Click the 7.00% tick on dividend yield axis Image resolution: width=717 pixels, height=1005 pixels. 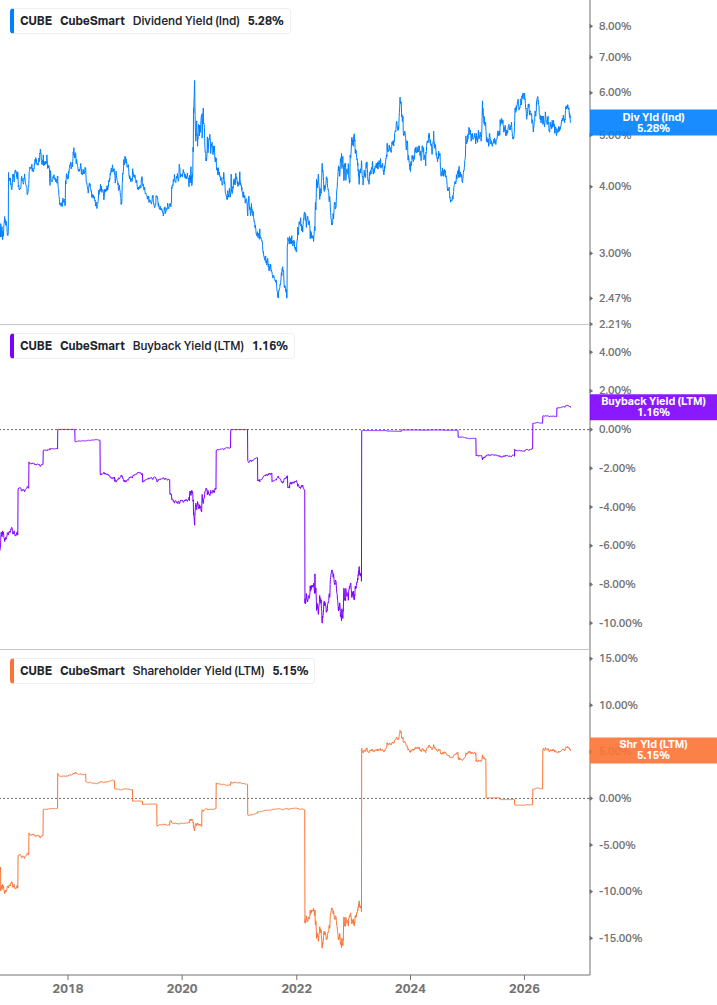614,57
